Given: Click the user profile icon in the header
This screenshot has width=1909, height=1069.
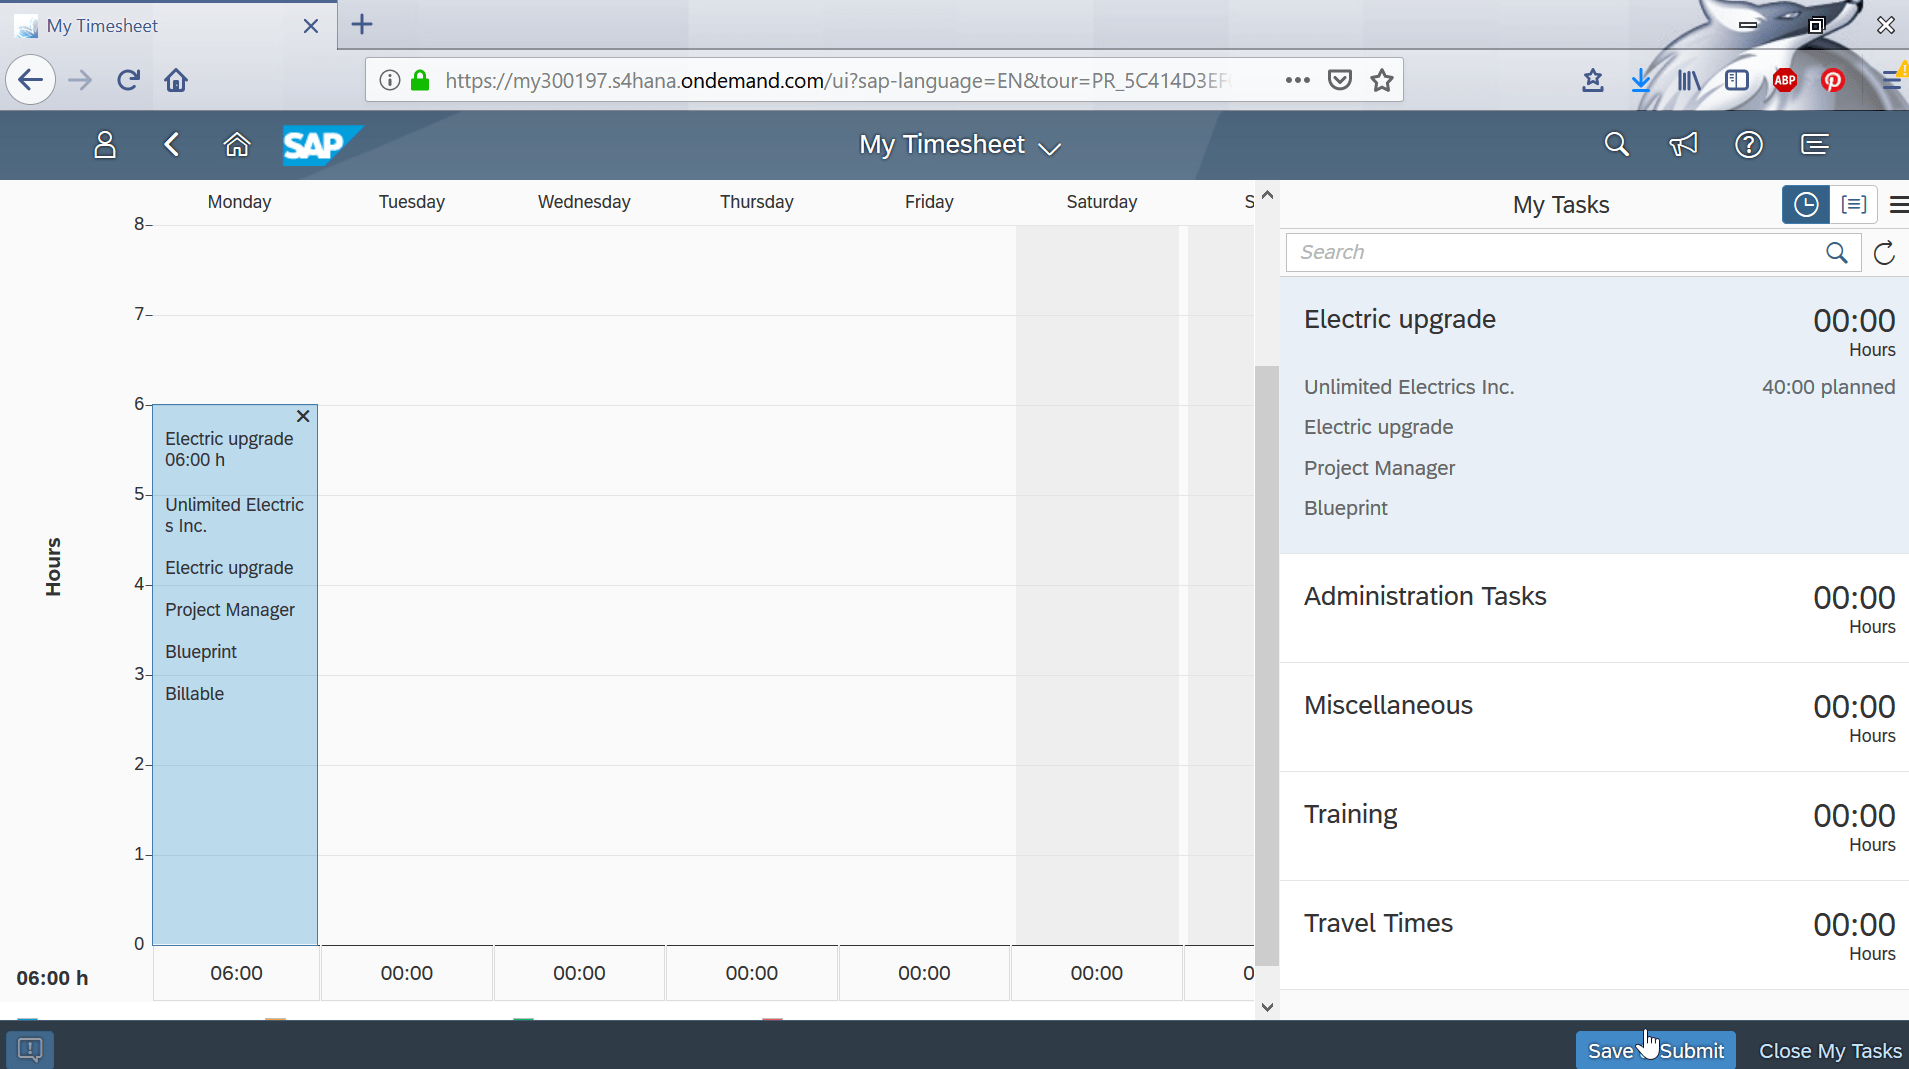Looking at the screenshot, I should pos(104,144).
